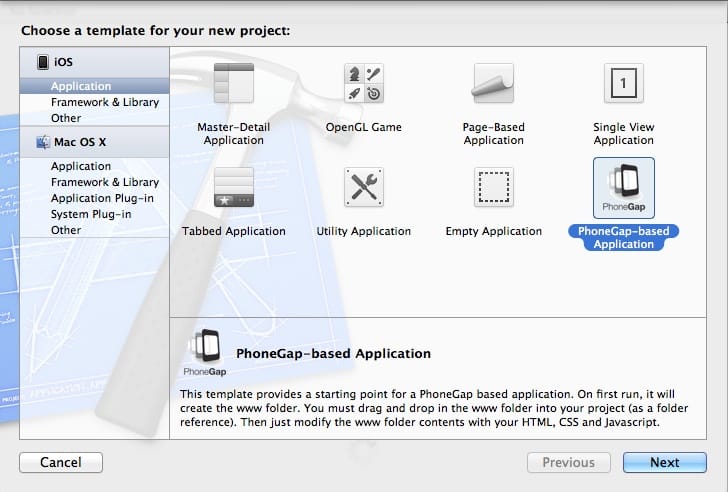Screen dimensions: 728x492
Task: Click the Tabbed Application label
Action: tap(234, 231)
